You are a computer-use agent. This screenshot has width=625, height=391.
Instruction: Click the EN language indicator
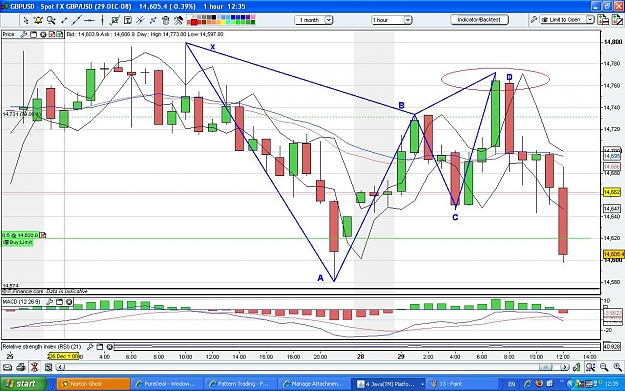tap(511, 384)
